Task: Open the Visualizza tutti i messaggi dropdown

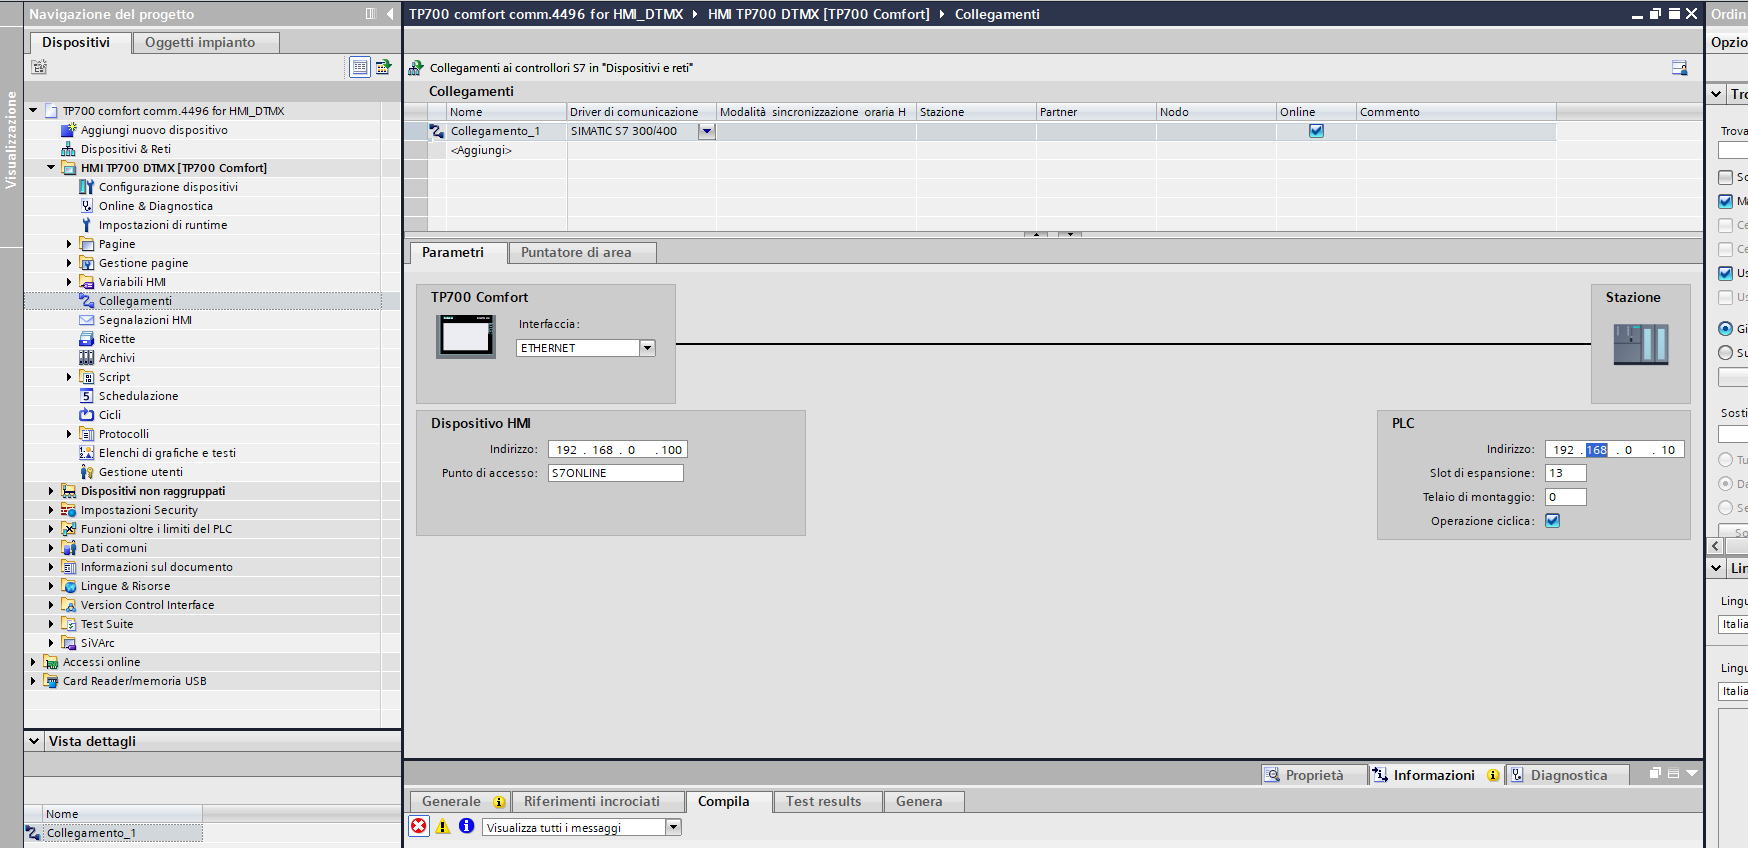Action: coord(673,827)
